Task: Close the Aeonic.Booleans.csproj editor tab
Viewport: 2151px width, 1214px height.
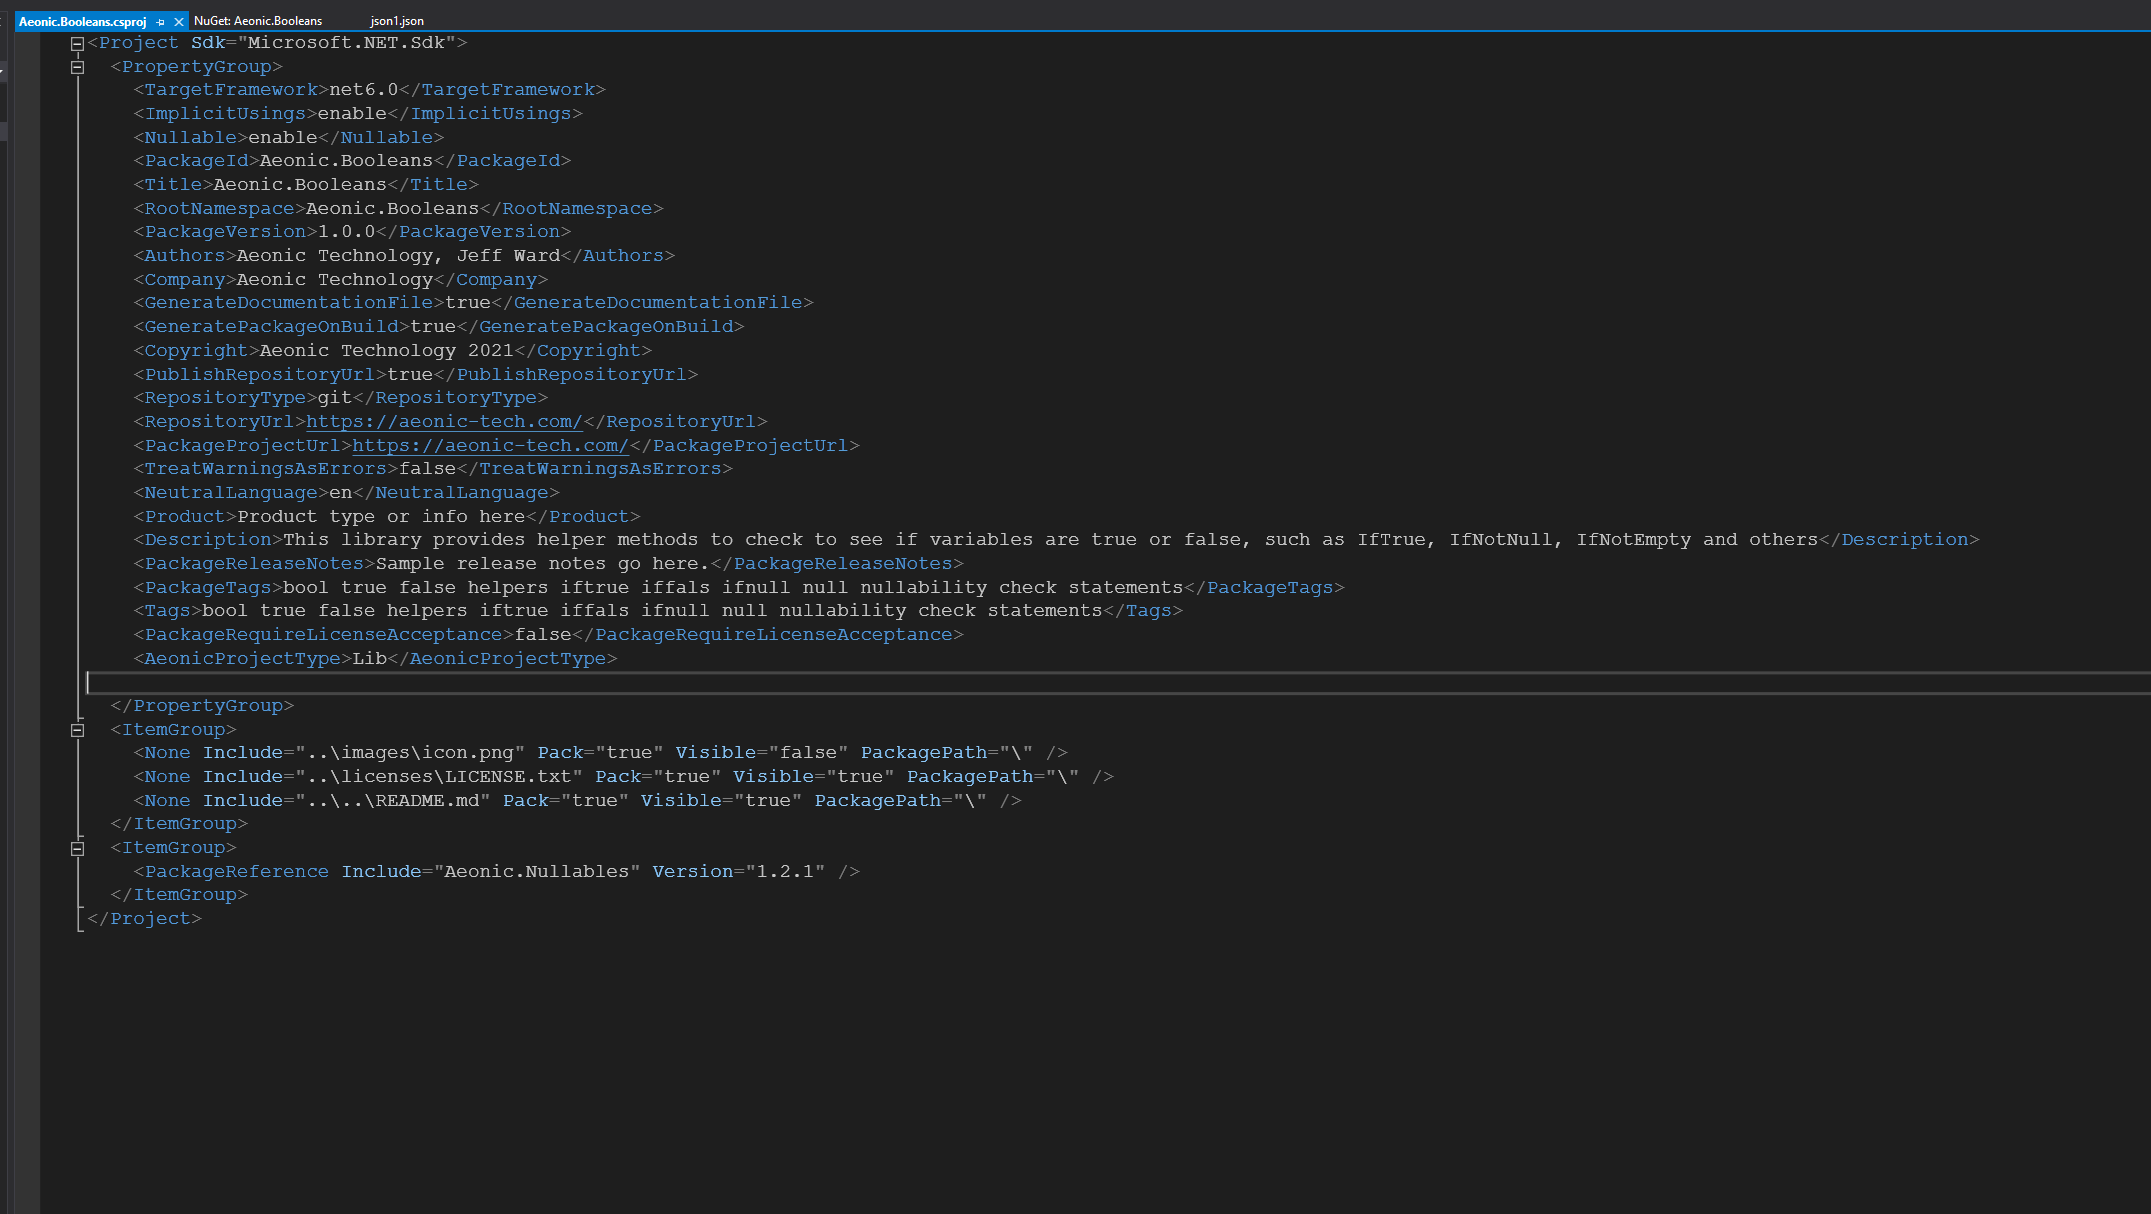Action: 178,20
